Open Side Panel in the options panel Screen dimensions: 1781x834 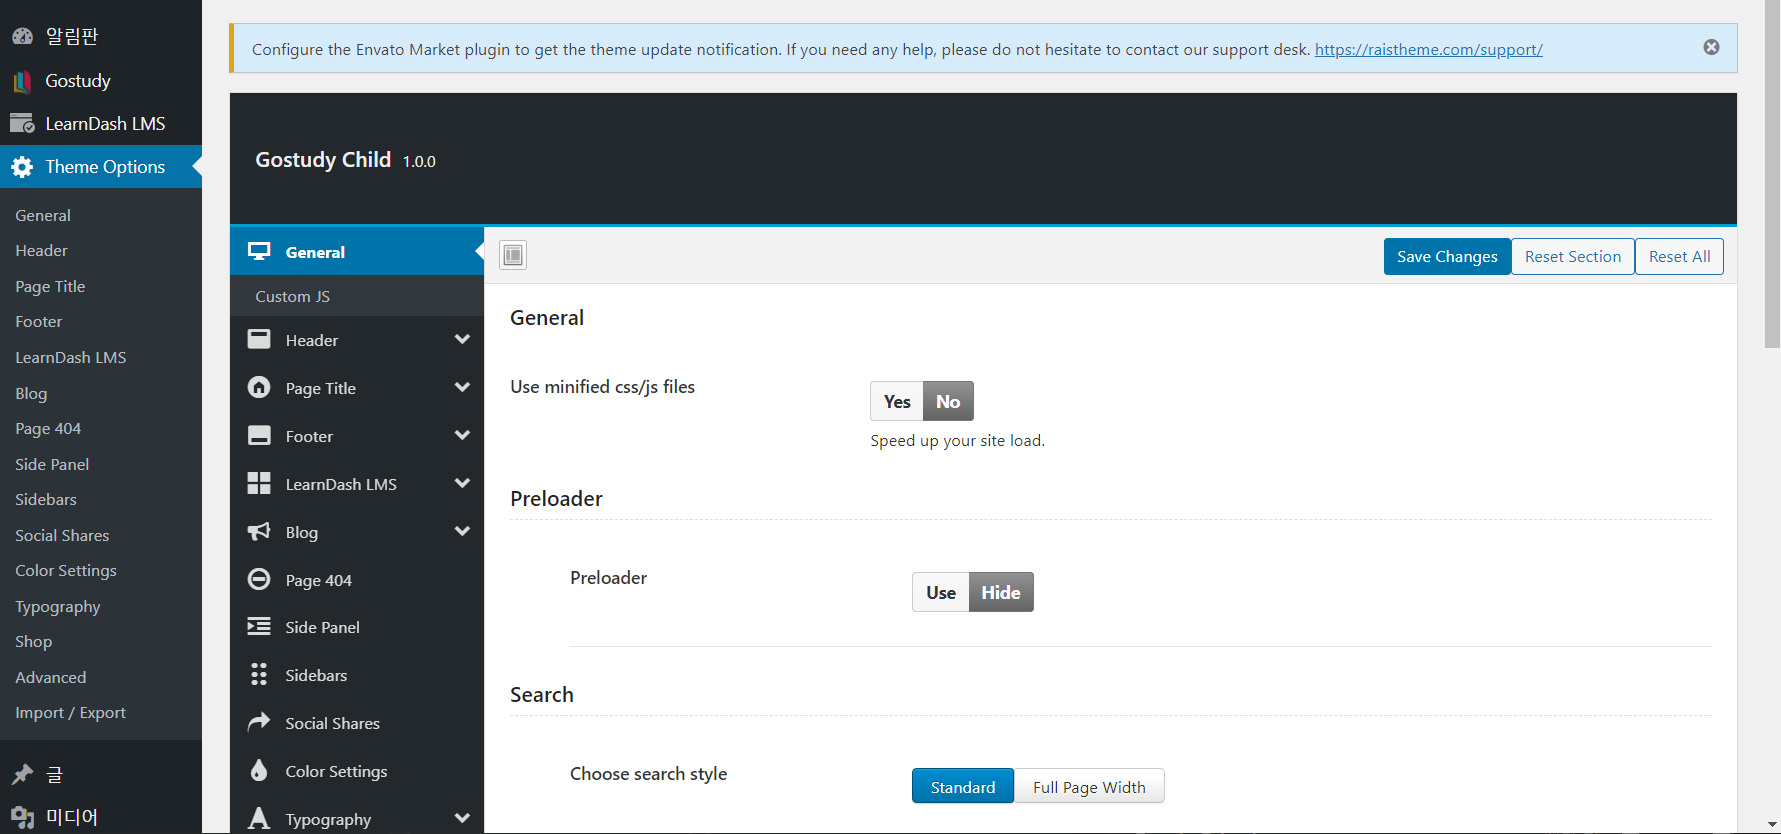pos(357,627)
